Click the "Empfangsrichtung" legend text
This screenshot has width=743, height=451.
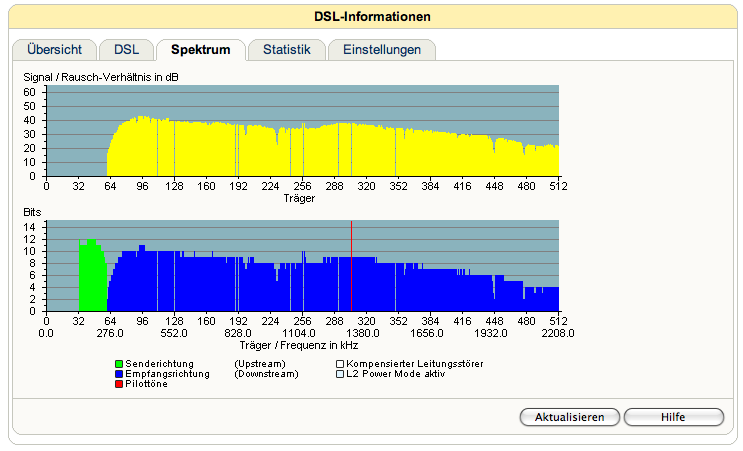167,374
